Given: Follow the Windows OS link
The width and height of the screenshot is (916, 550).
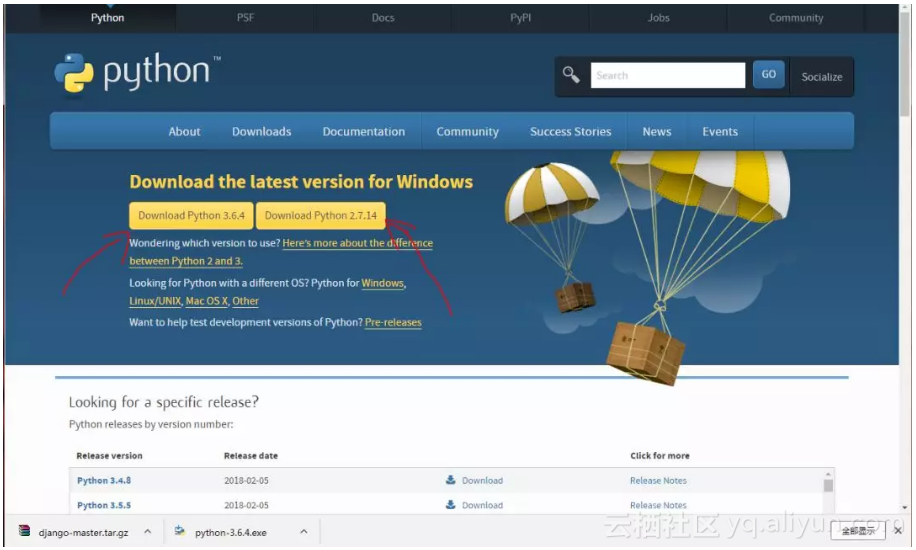Looking at the screenshot, I should coord(383,283).
